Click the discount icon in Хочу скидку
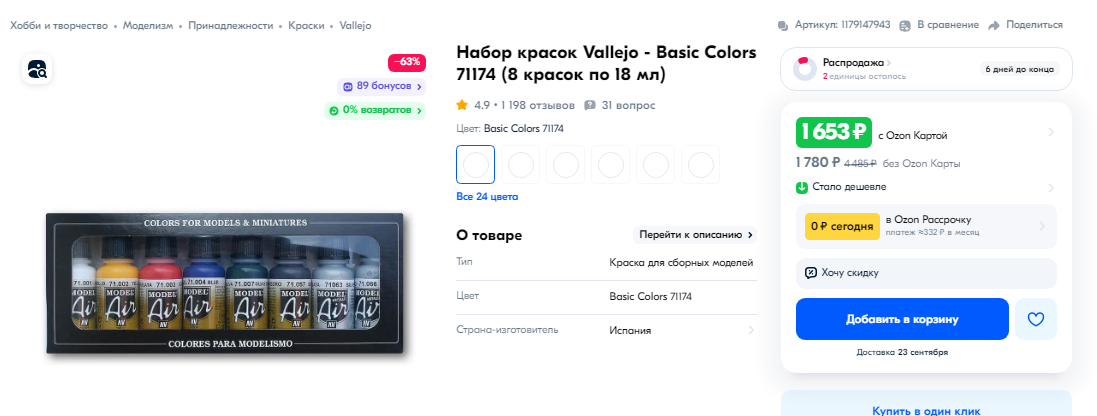Viewport: 1097px width, 416px height. (811, 273)
